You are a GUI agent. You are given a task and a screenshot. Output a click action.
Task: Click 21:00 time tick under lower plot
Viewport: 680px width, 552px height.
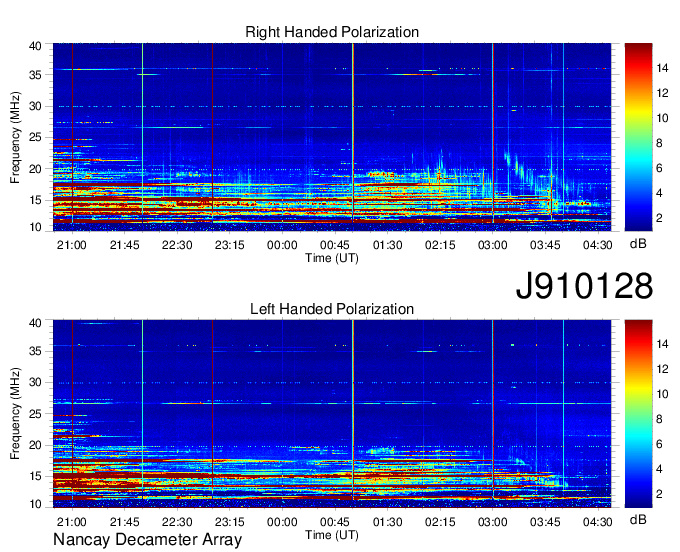pos(72,522)
